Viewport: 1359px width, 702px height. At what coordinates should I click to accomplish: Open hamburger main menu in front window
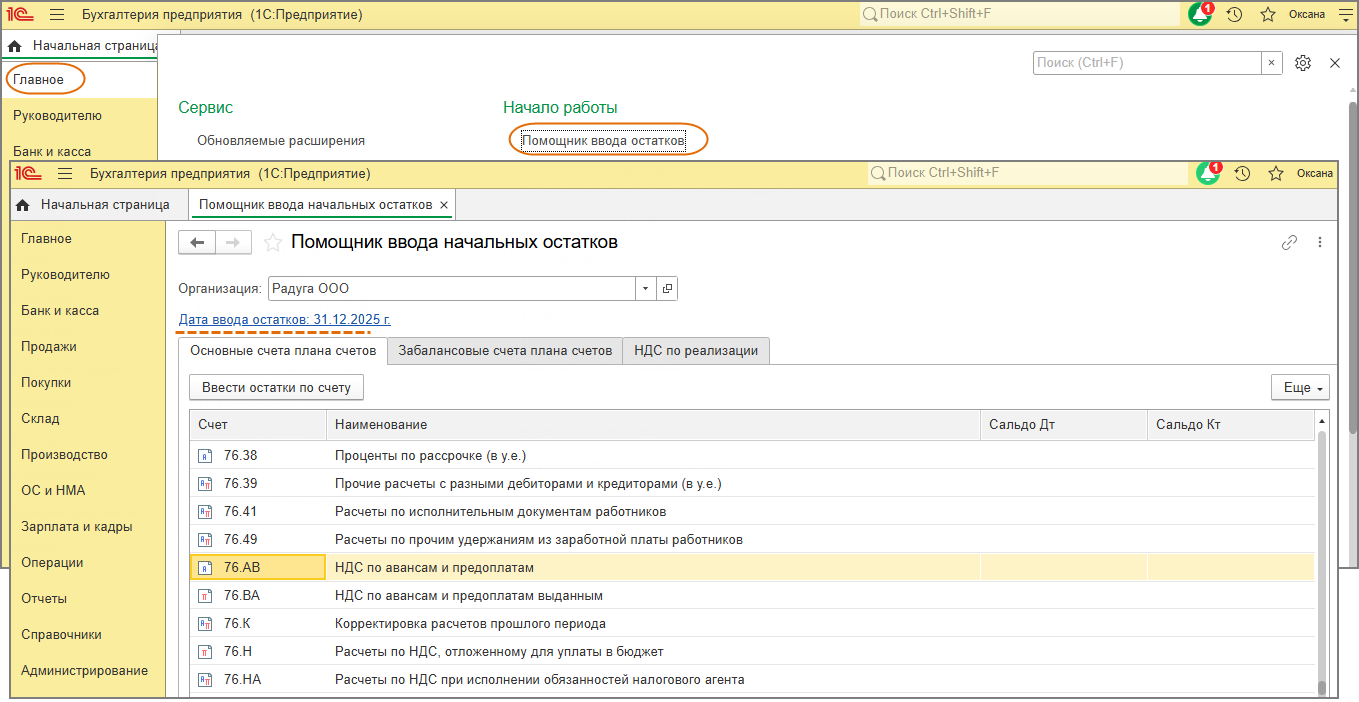coord(65,173)
